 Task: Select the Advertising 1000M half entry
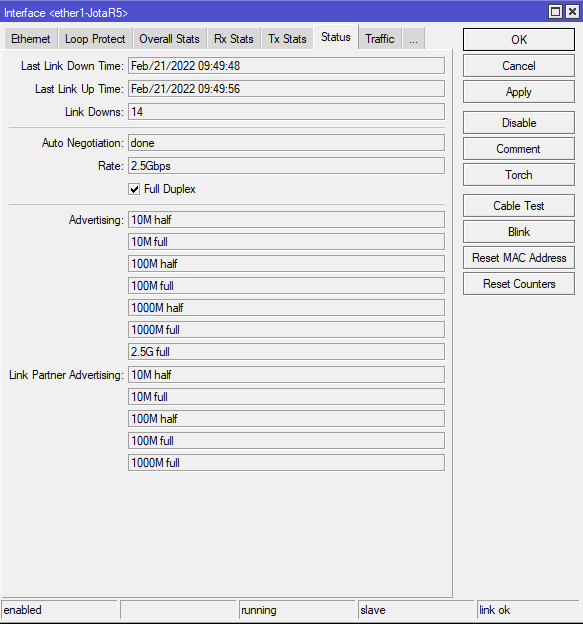(x=286, y=308)
